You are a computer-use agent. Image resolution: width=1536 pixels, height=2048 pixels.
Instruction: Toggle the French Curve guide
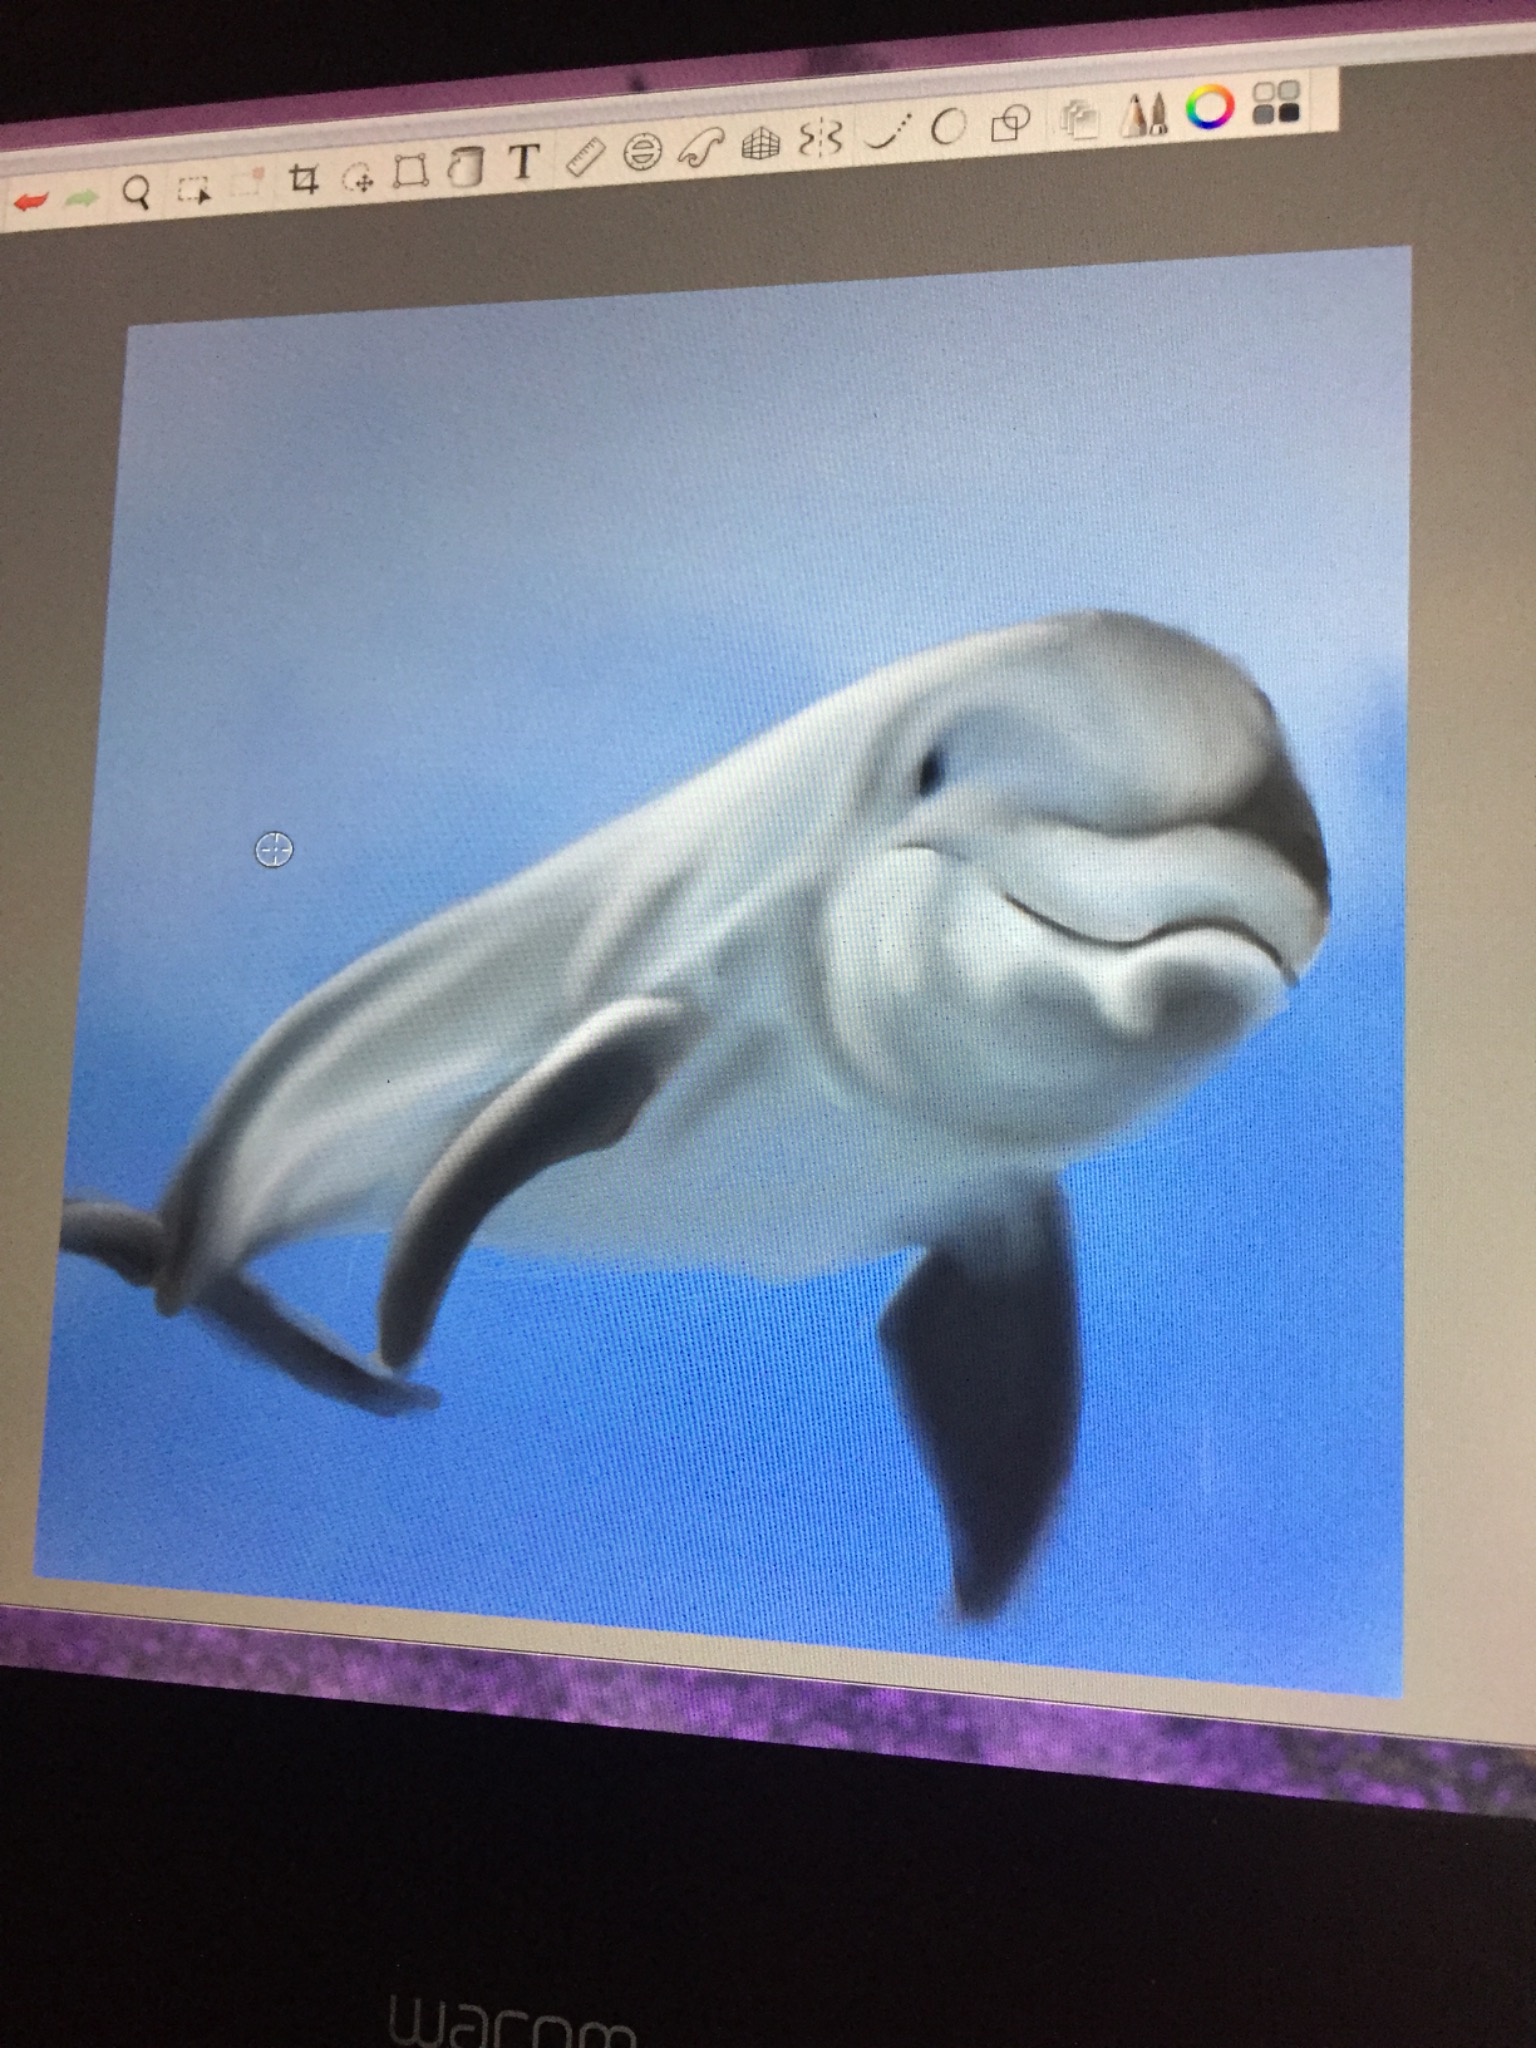point(700,148)
